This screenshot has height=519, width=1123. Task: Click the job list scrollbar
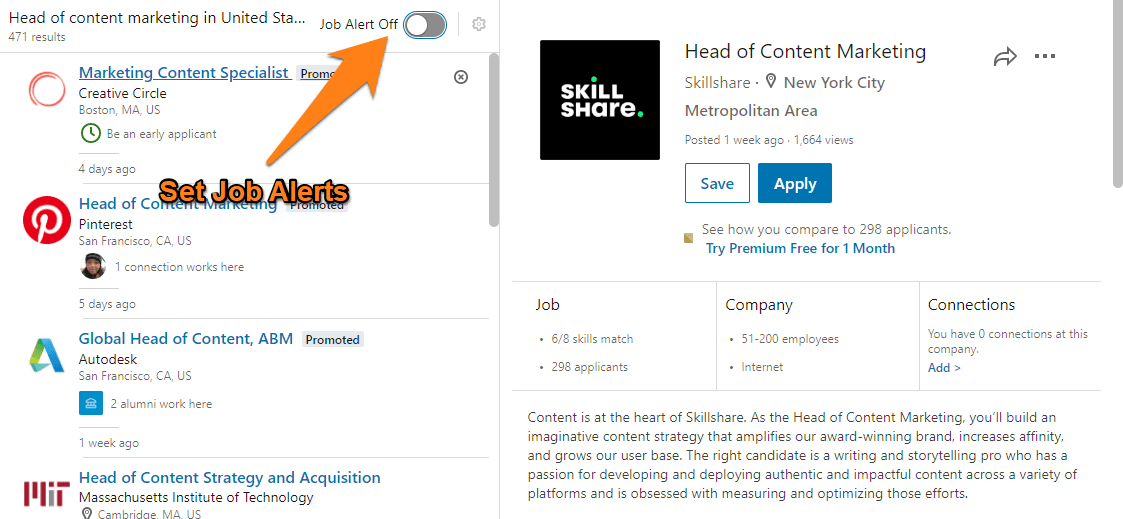(493, 140)
